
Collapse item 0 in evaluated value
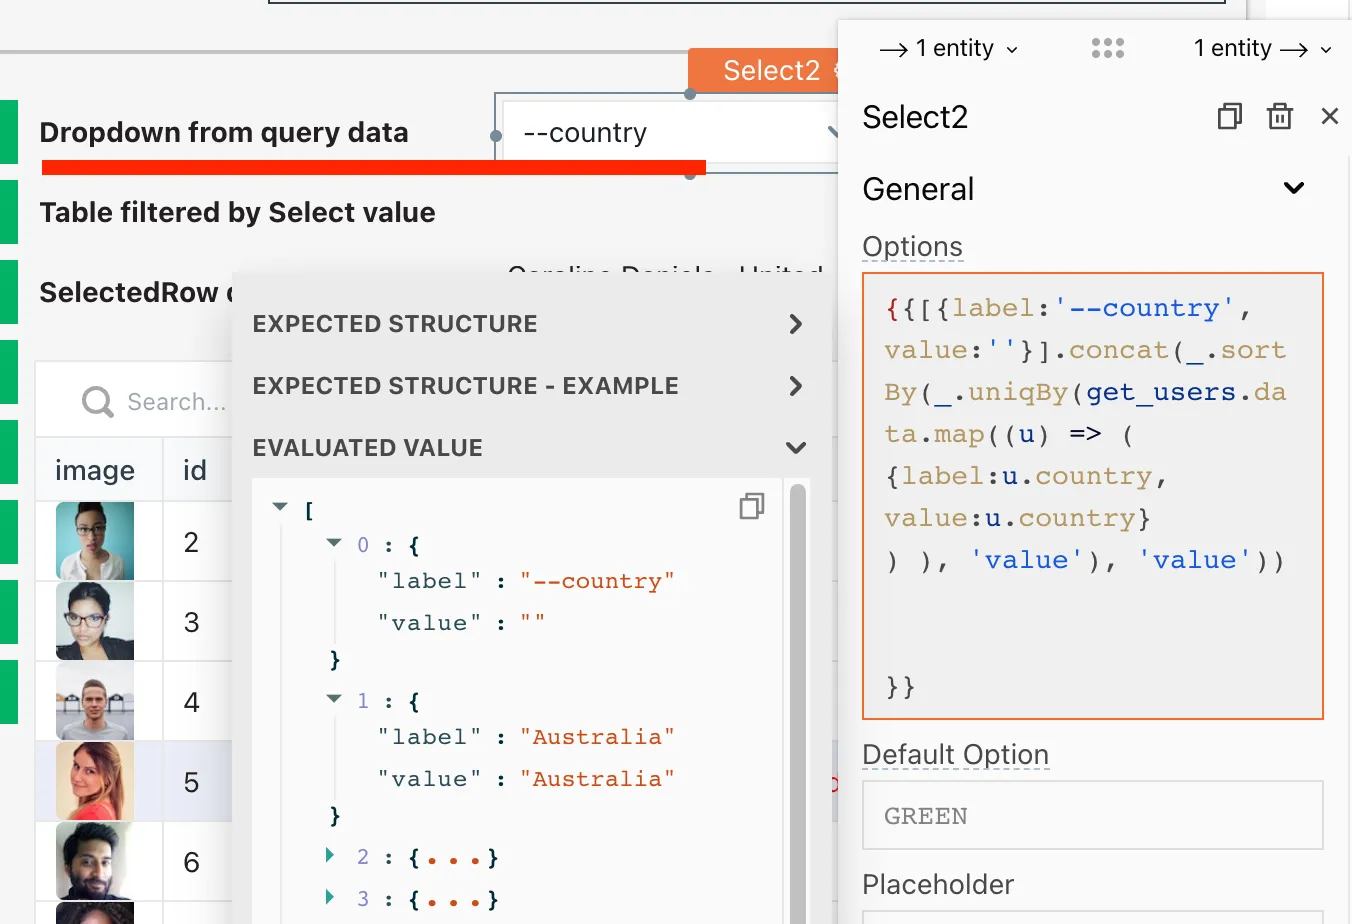[334, 543]
